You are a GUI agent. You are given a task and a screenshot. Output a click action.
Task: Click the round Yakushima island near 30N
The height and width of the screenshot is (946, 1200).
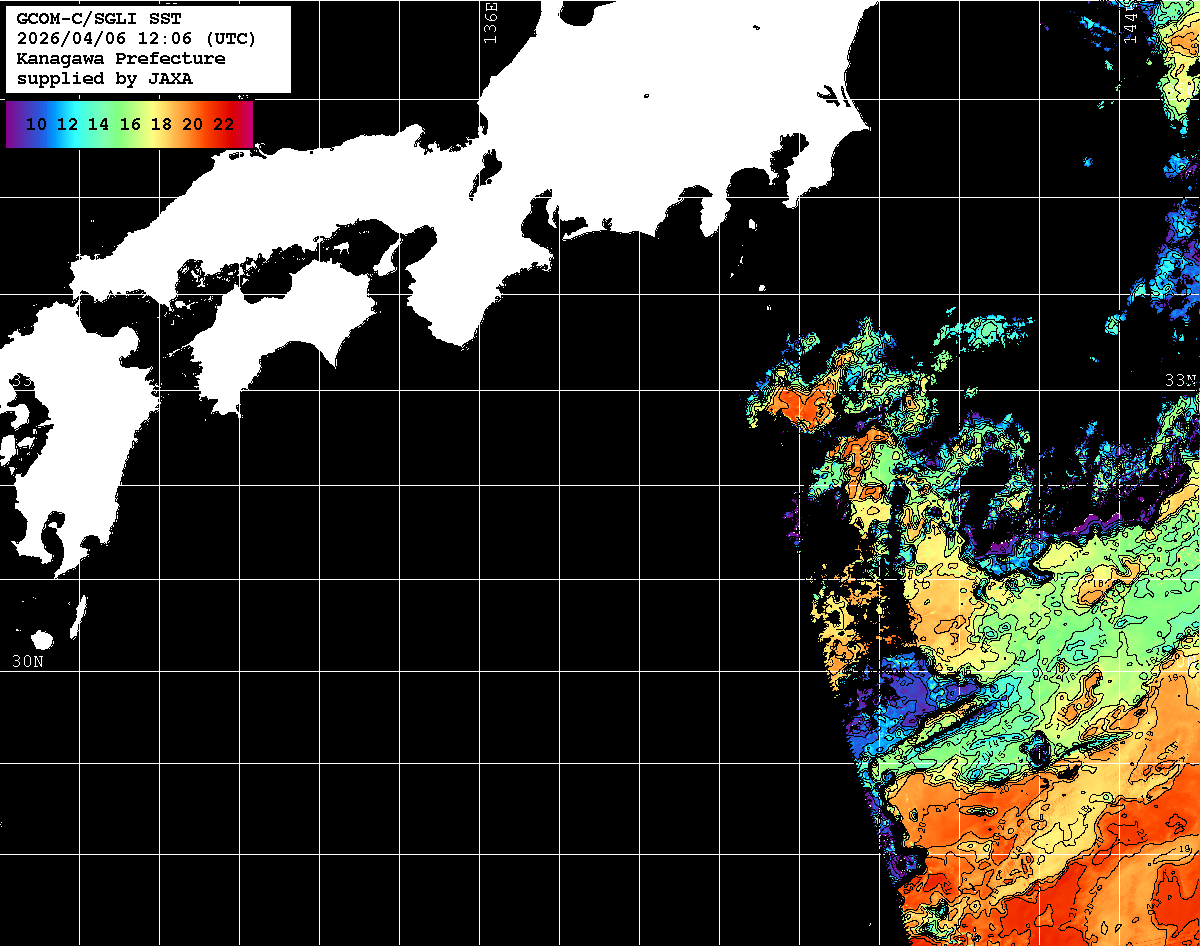pos(42,639)
